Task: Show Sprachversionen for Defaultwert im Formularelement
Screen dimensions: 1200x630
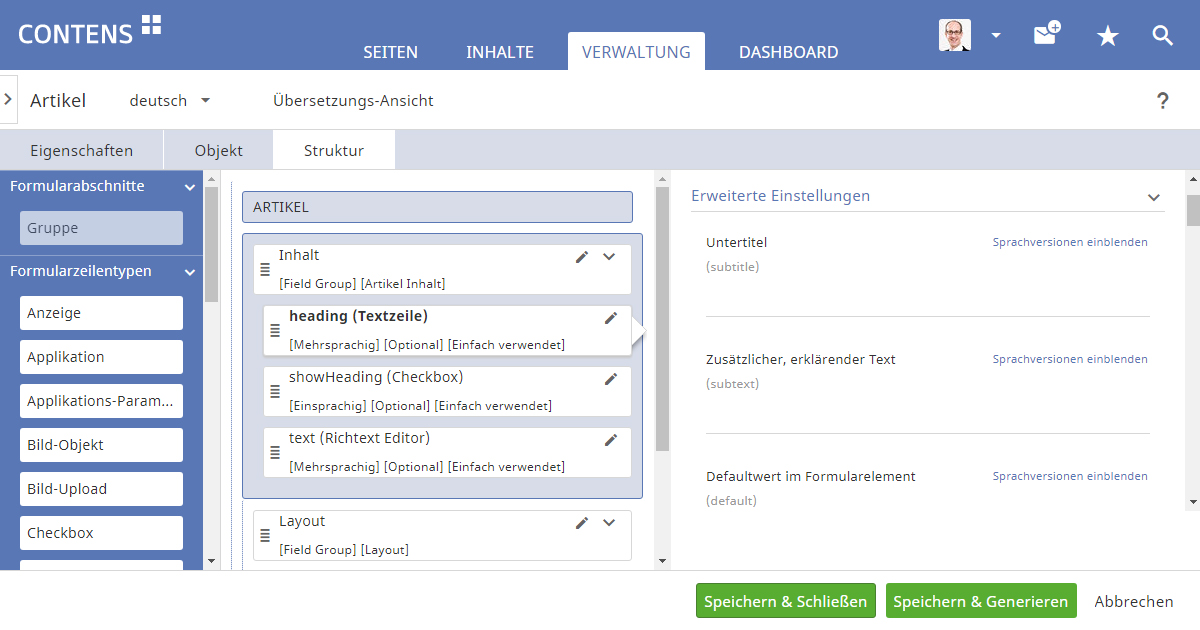Action: 1070,477
